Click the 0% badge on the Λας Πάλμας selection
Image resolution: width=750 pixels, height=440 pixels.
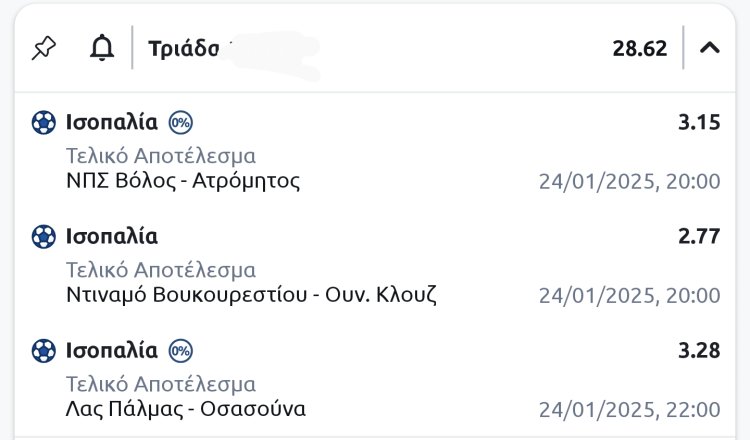[x=181, y=351]
